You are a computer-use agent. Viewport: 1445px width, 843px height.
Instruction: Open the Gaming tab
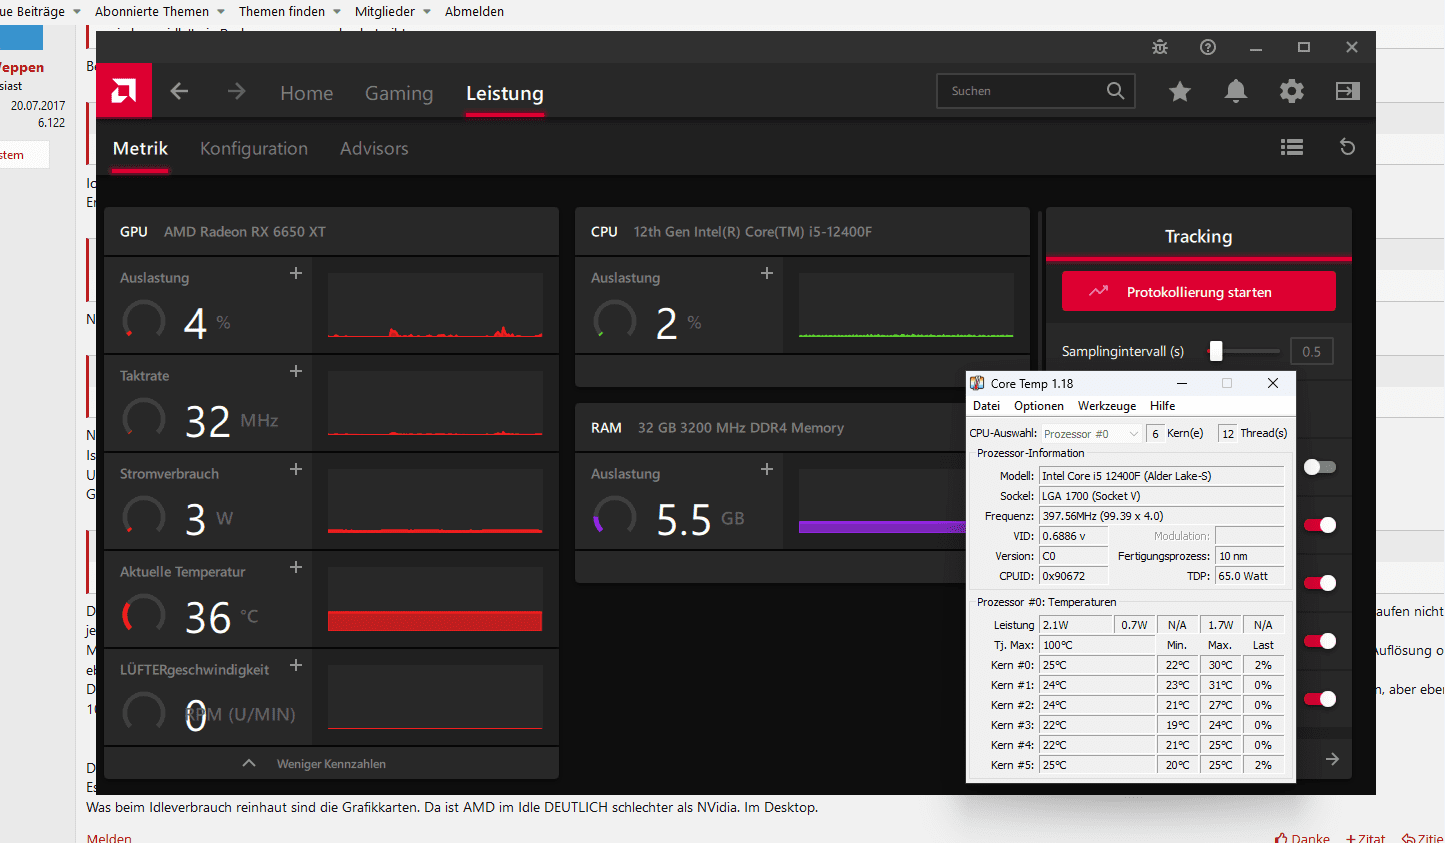(x=399, y=93)
